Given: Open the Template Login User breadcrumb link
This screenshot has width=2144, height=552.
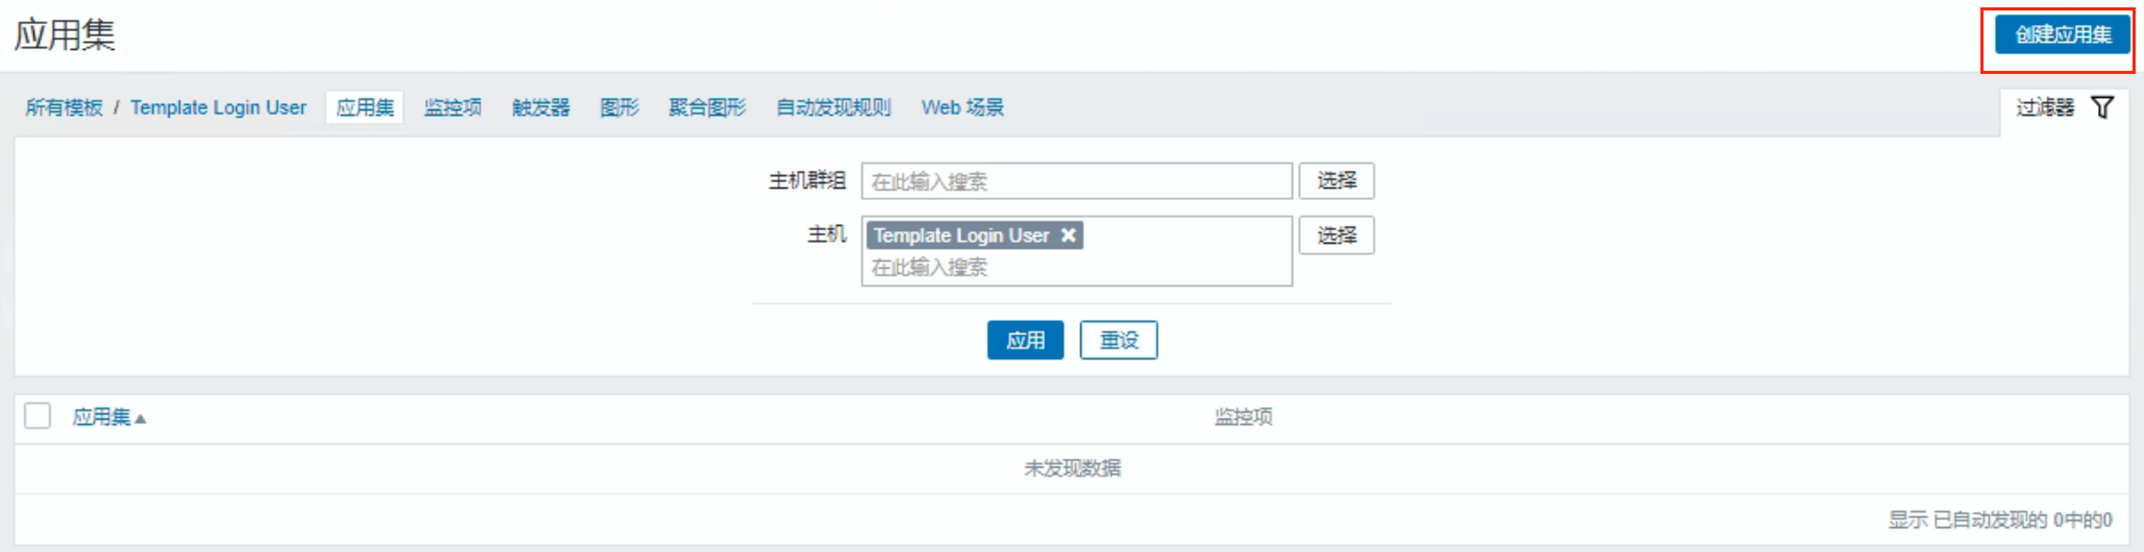Looking at the screenshot, I should pos(218,108).
